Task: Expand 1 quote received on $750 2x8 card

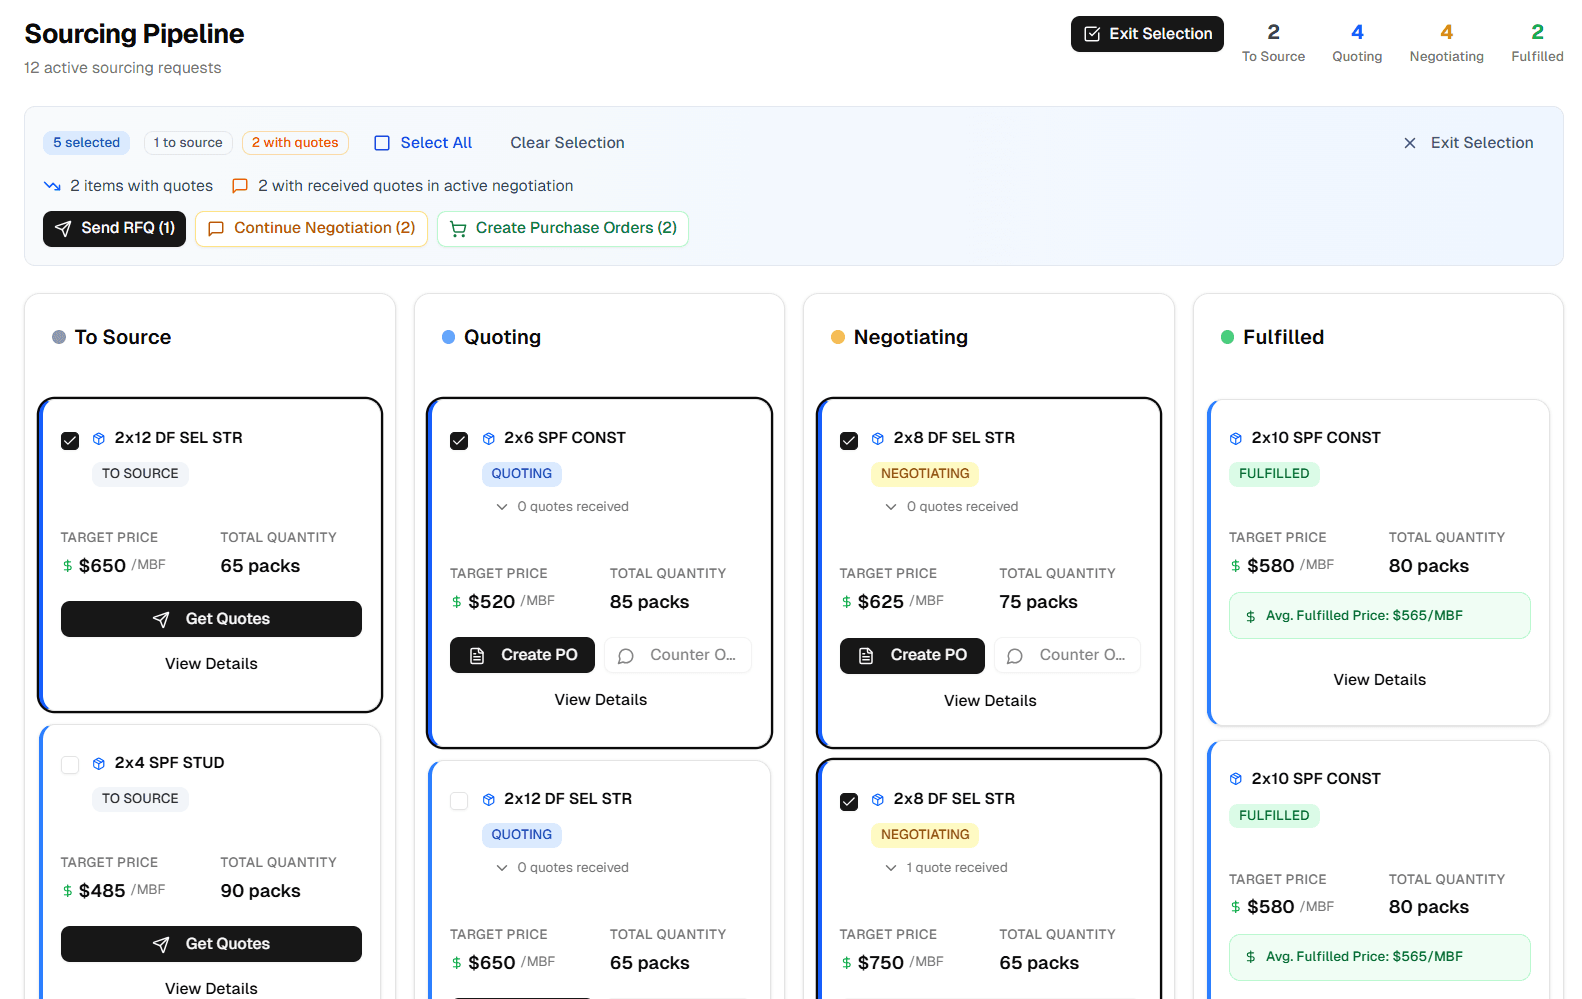Action: [x=946, y=868]
